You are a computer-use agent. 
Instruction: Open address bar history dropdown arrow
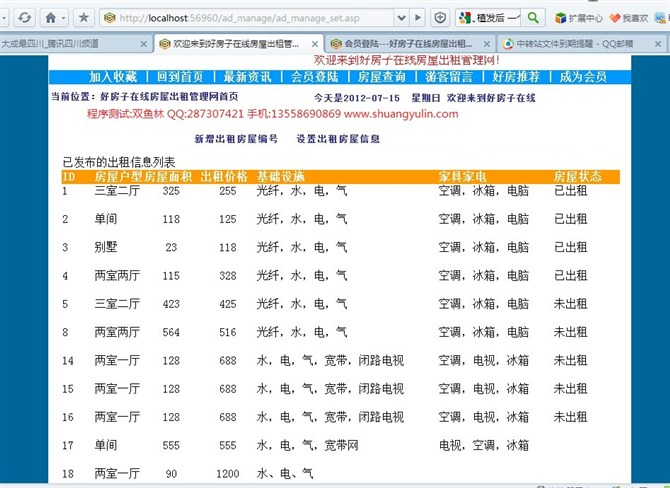(x=401, y=18)
